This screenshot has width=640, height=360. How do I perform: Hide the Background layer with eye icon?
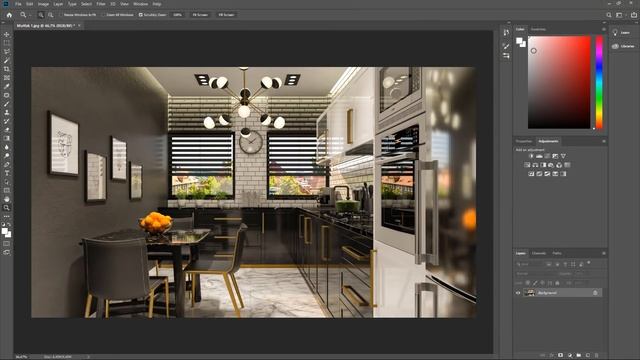tap(518, 293)
